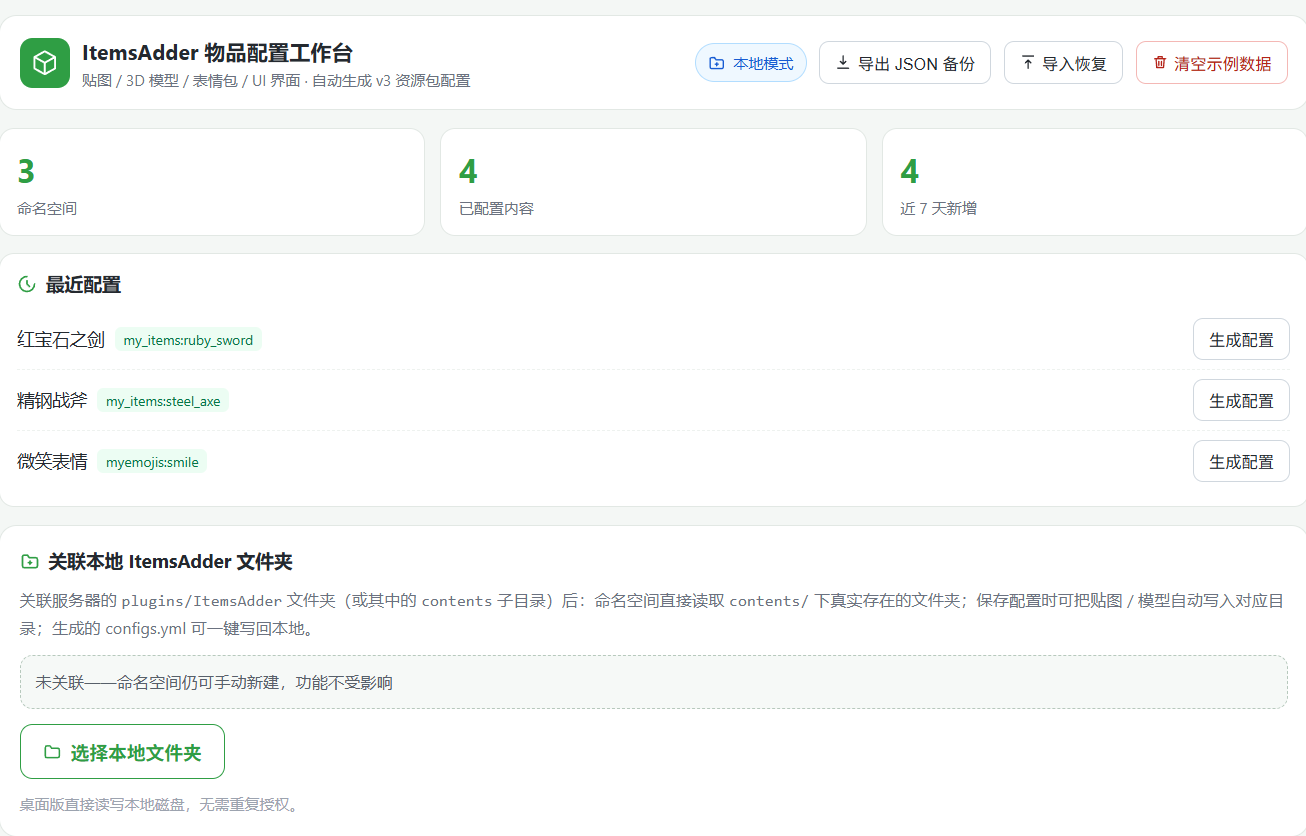Clear sample data via 清空示例数据
This screenshot has height=836, width=1306.
click(1212, 63)
